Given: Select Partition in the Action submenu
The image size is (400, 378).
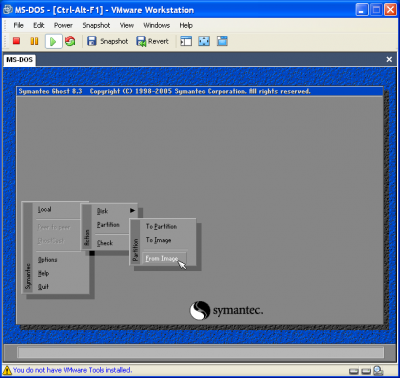Looking at the screenshot, I should [x=108, y=225].
